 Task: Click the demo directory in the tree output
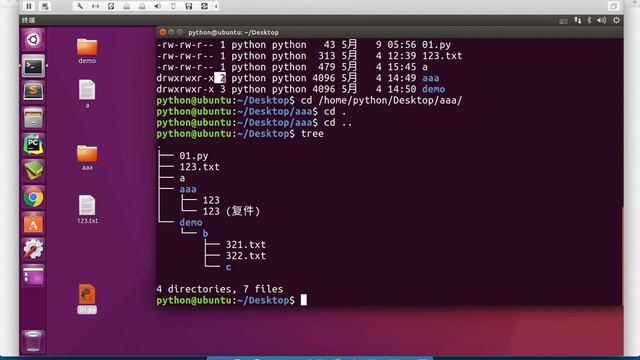click(191, 222)
